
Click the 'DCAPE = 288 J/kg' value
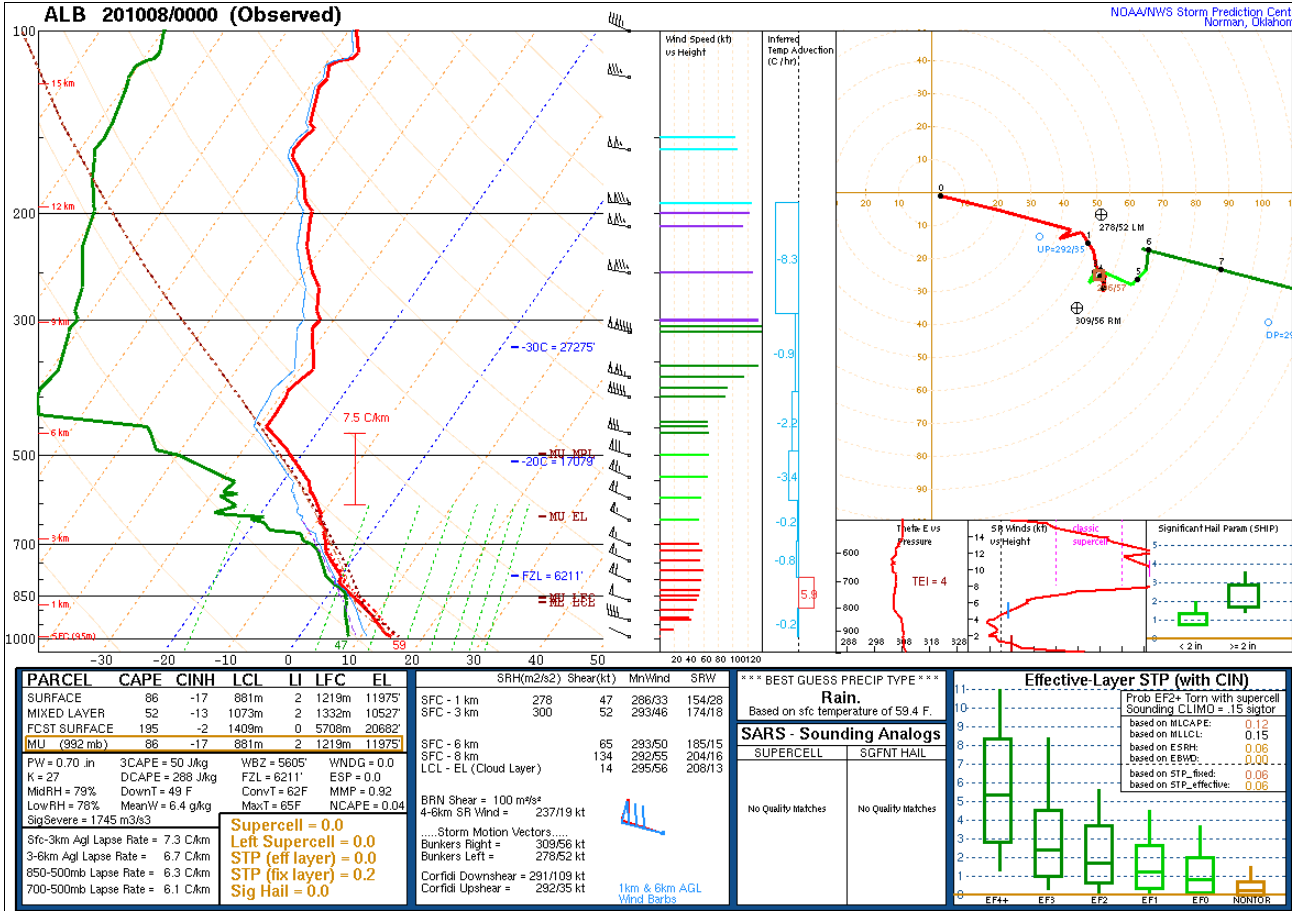point(165,778)
